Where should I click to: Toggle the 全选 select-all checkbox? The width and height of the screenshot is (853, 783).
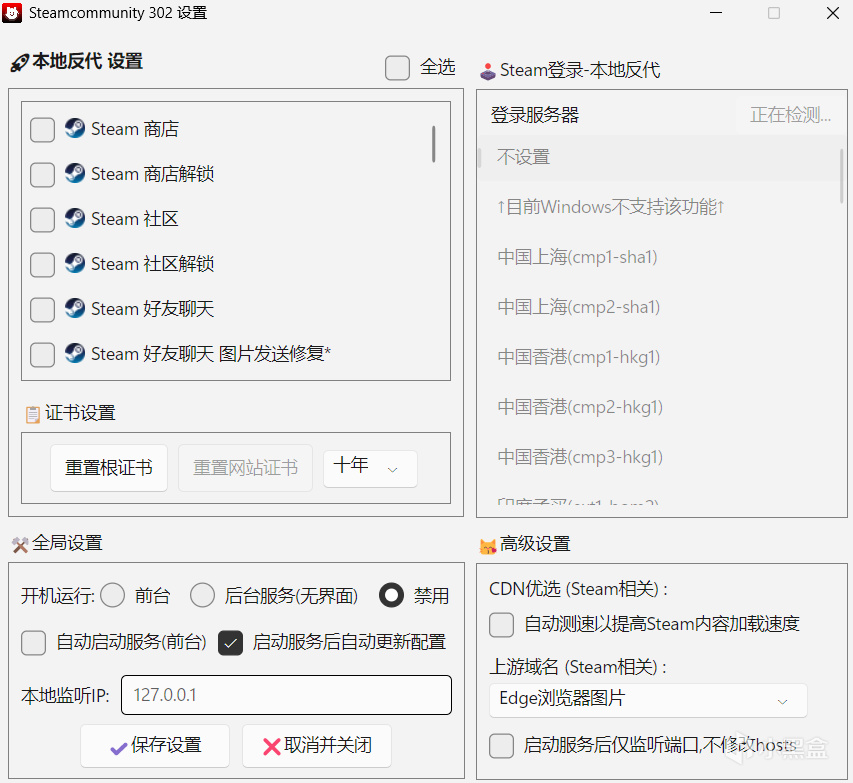(x=397, y=68)
